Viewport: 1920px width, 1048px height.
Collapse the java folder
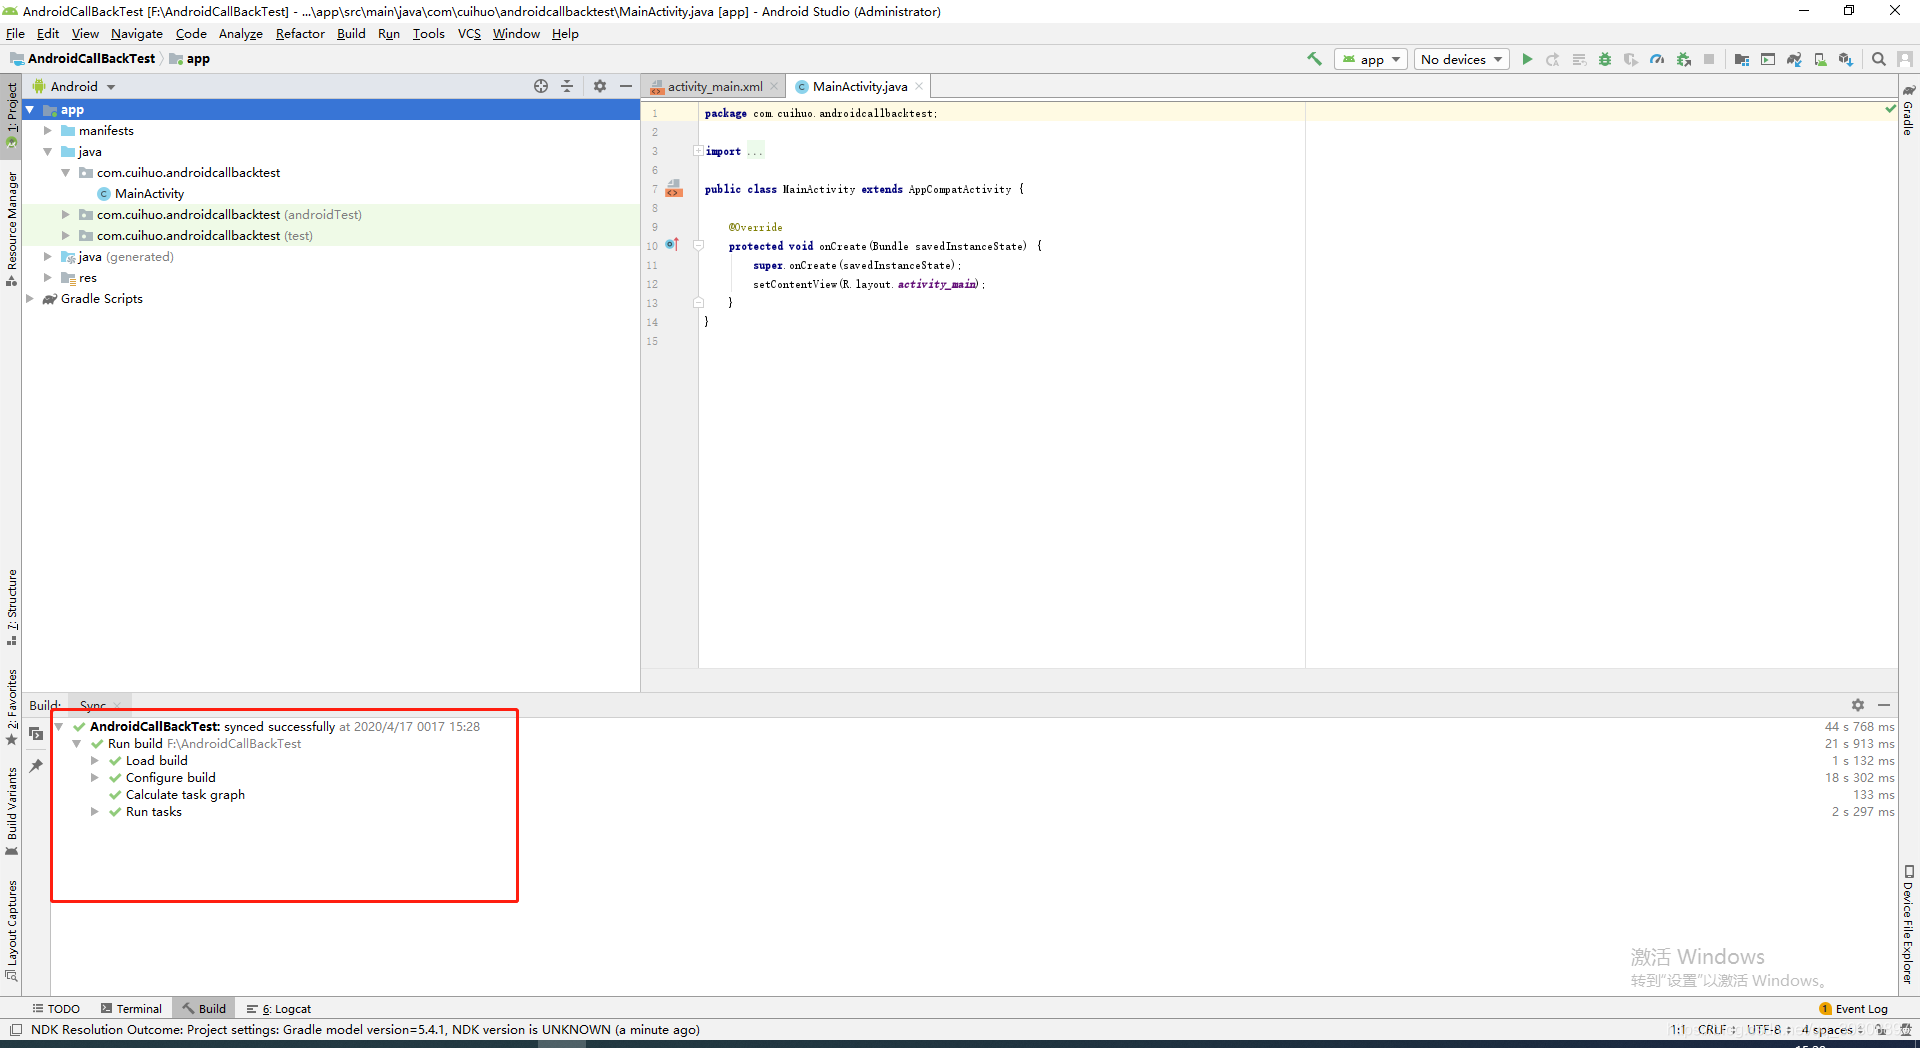click(47, 152)
